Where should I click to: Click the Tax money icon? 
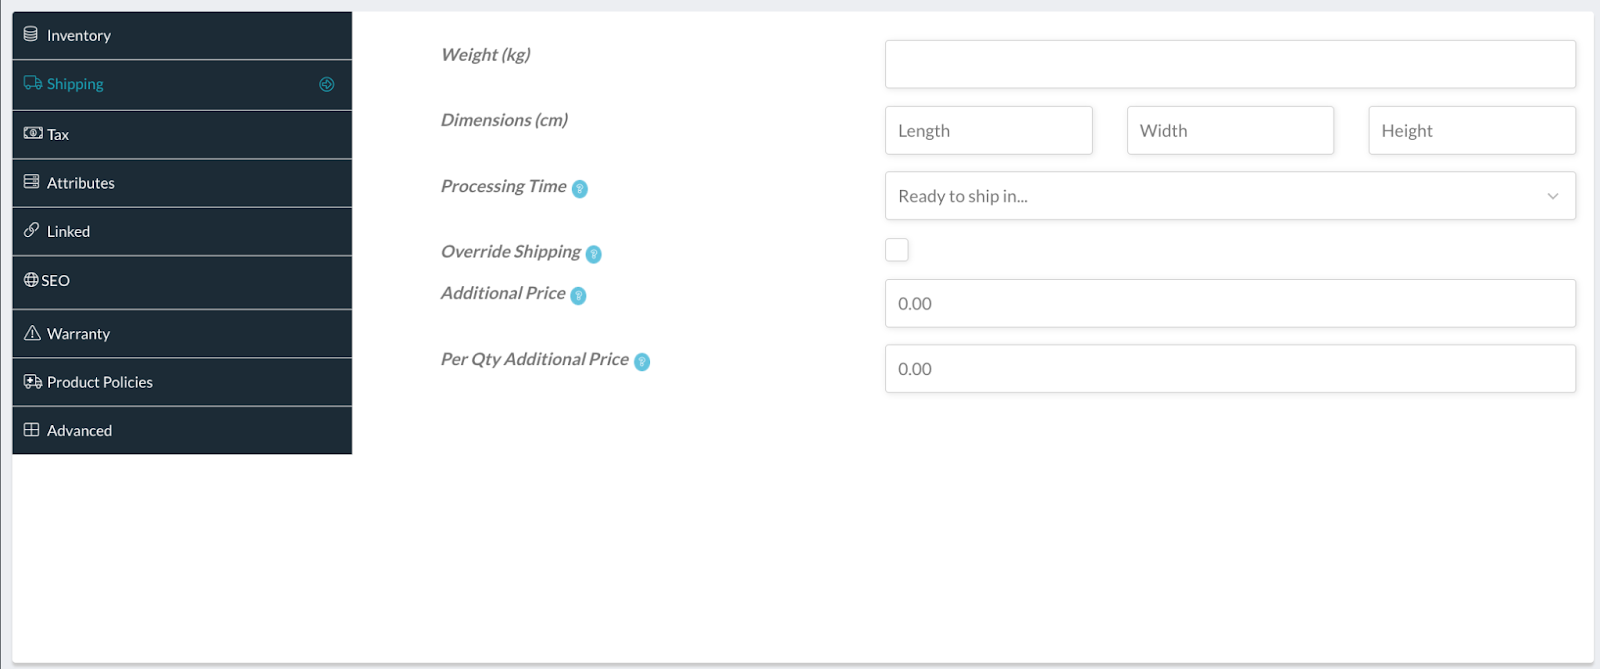tap(33, 133)
